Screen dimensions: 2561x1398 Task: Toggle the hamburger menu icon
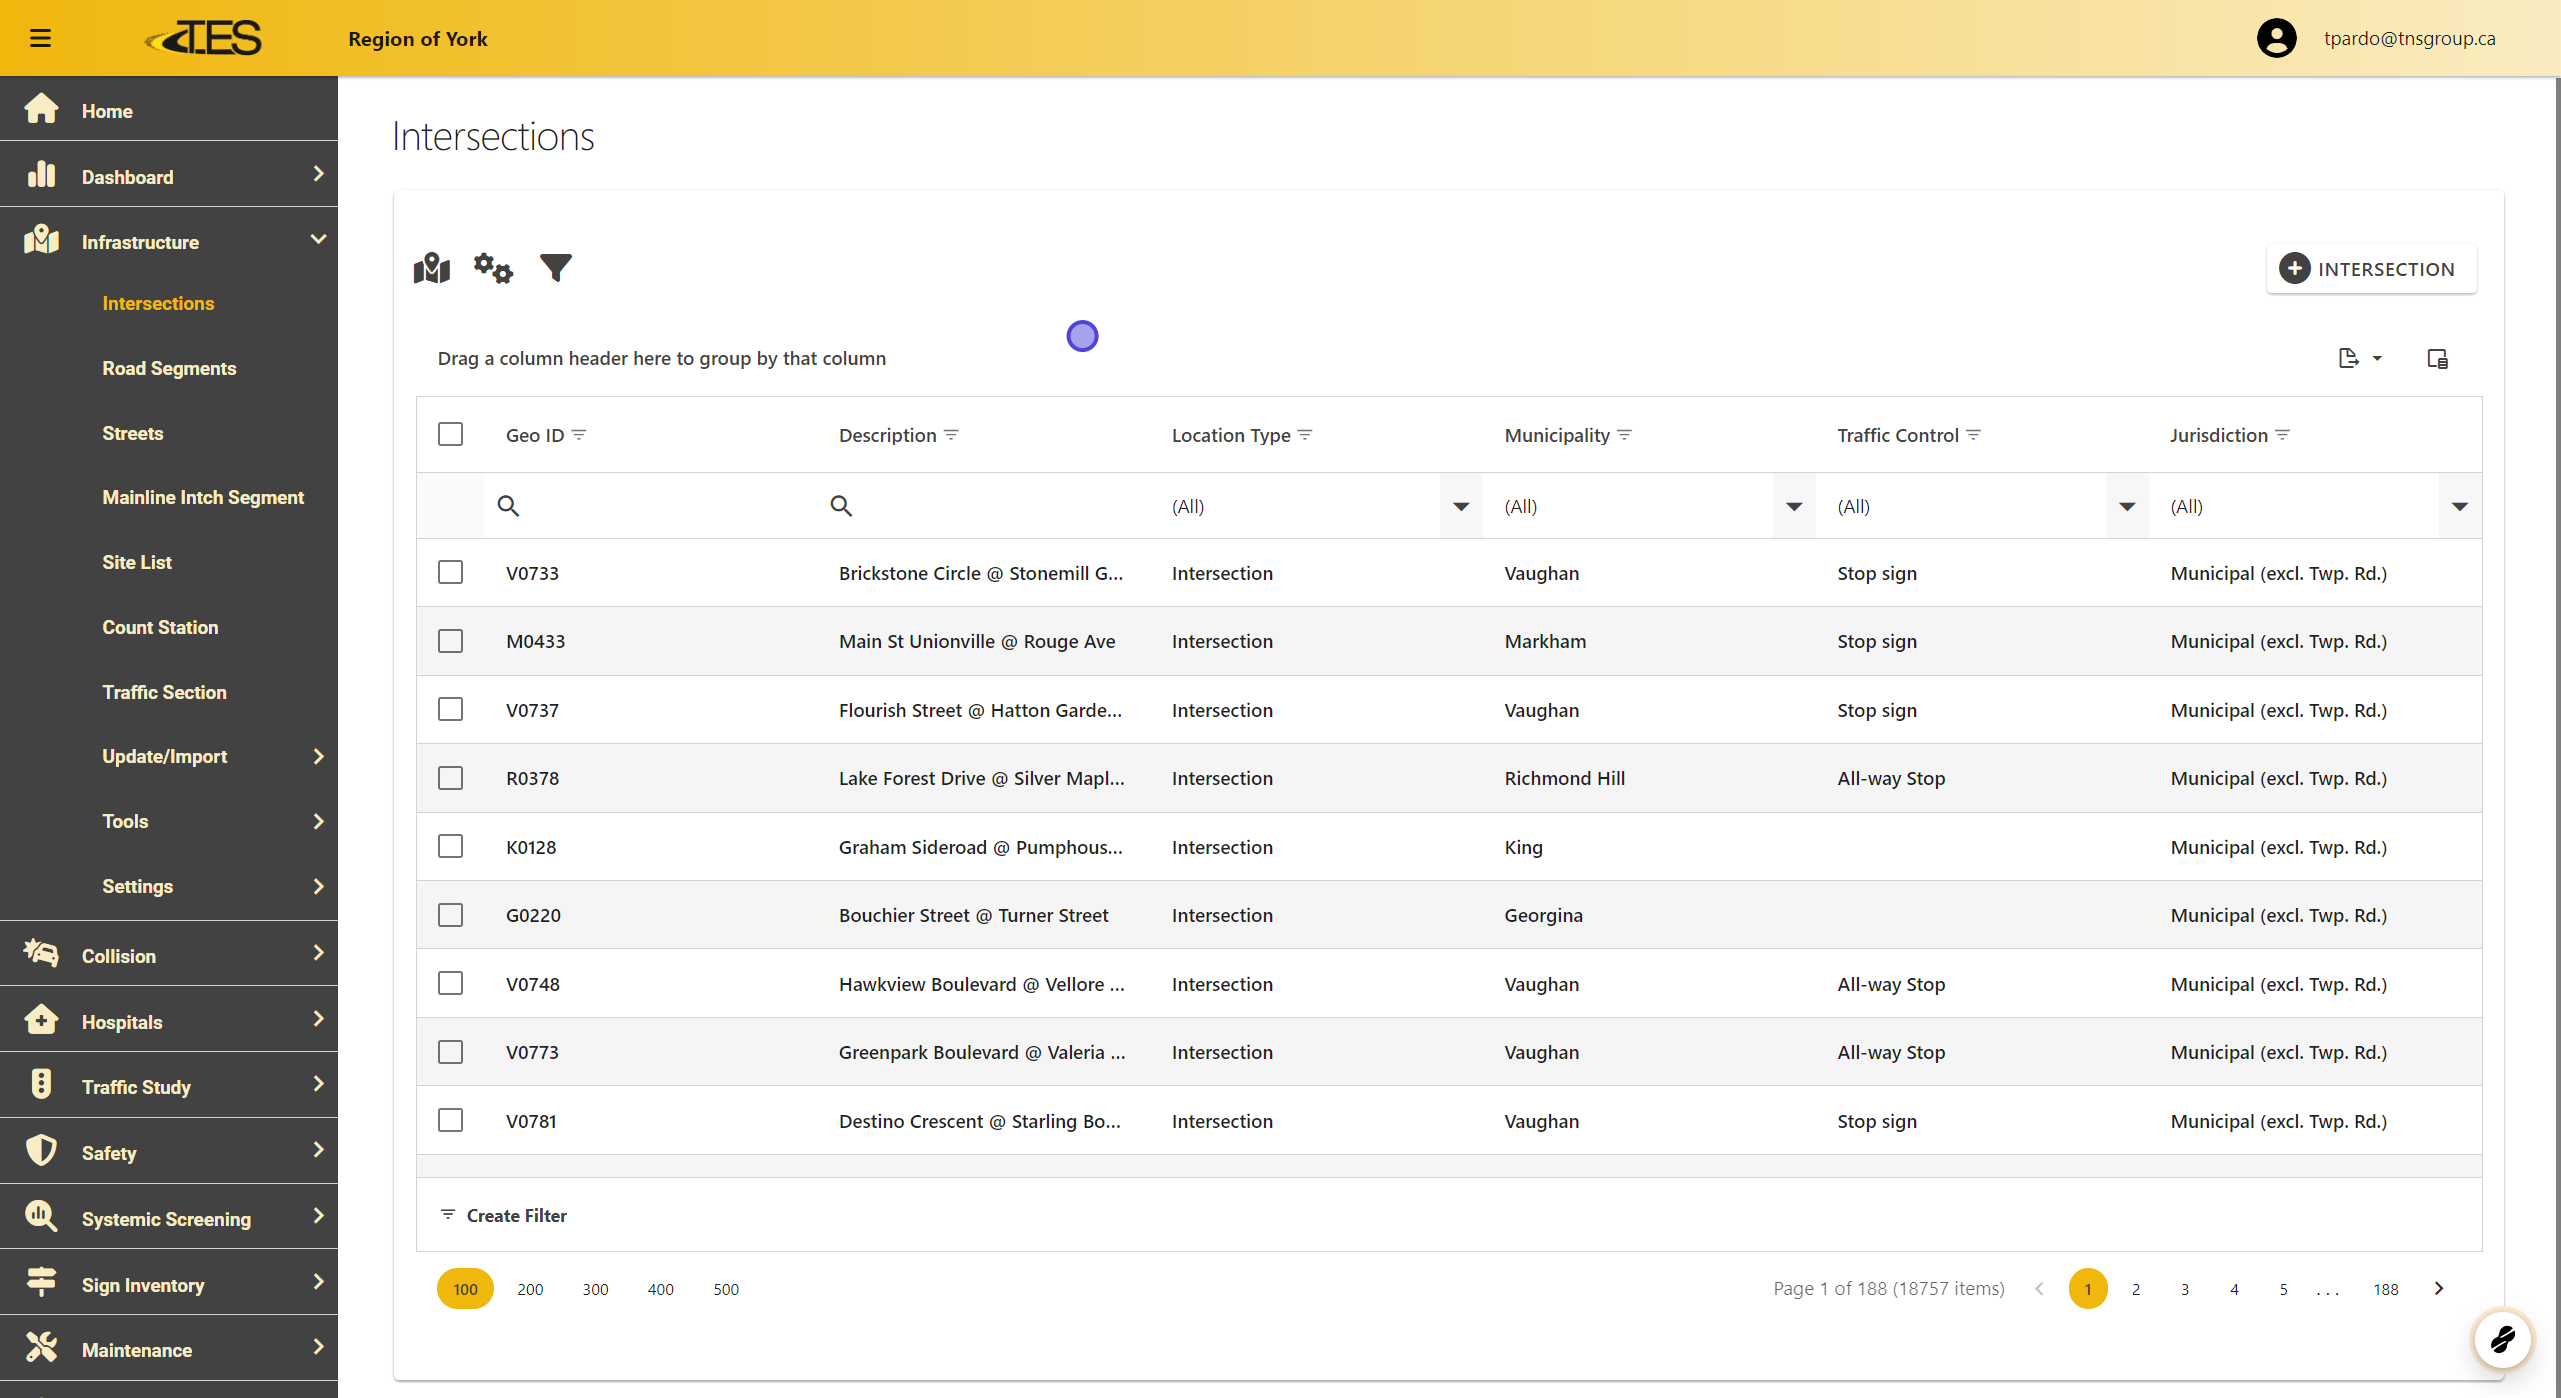click(40, 38)
